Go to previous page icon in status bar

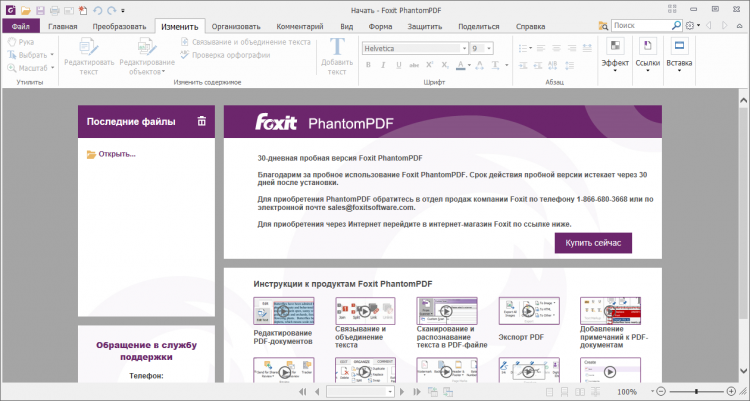coord(317,392)
